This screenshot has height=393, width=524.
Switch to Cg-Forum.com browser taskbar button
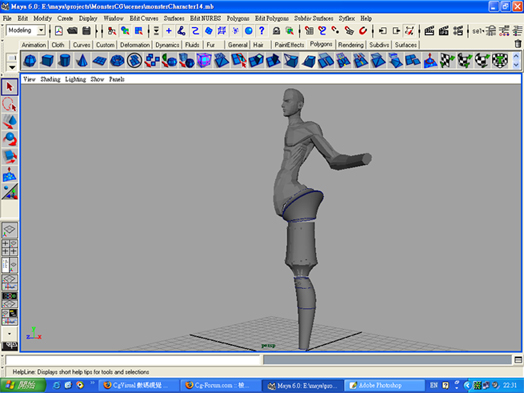pyautogui.click(x=220, y=385)
